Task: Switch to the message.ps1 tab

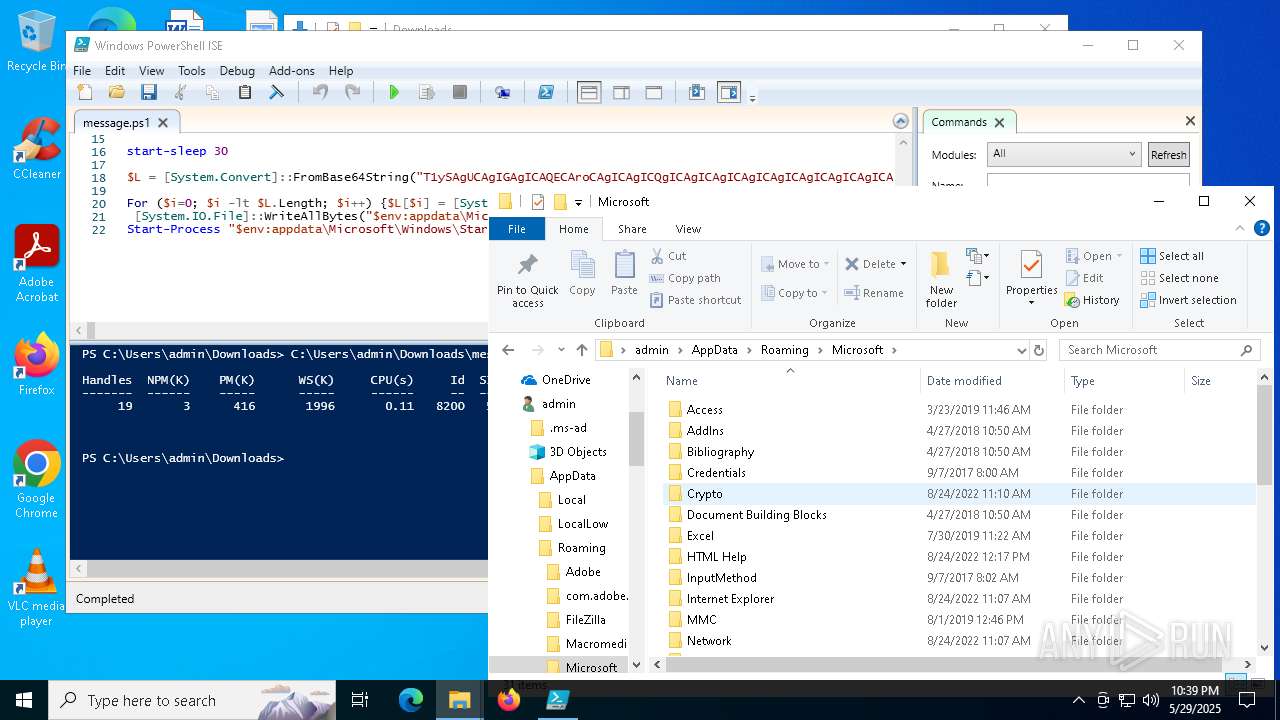Action: click(x=116, y=123)
